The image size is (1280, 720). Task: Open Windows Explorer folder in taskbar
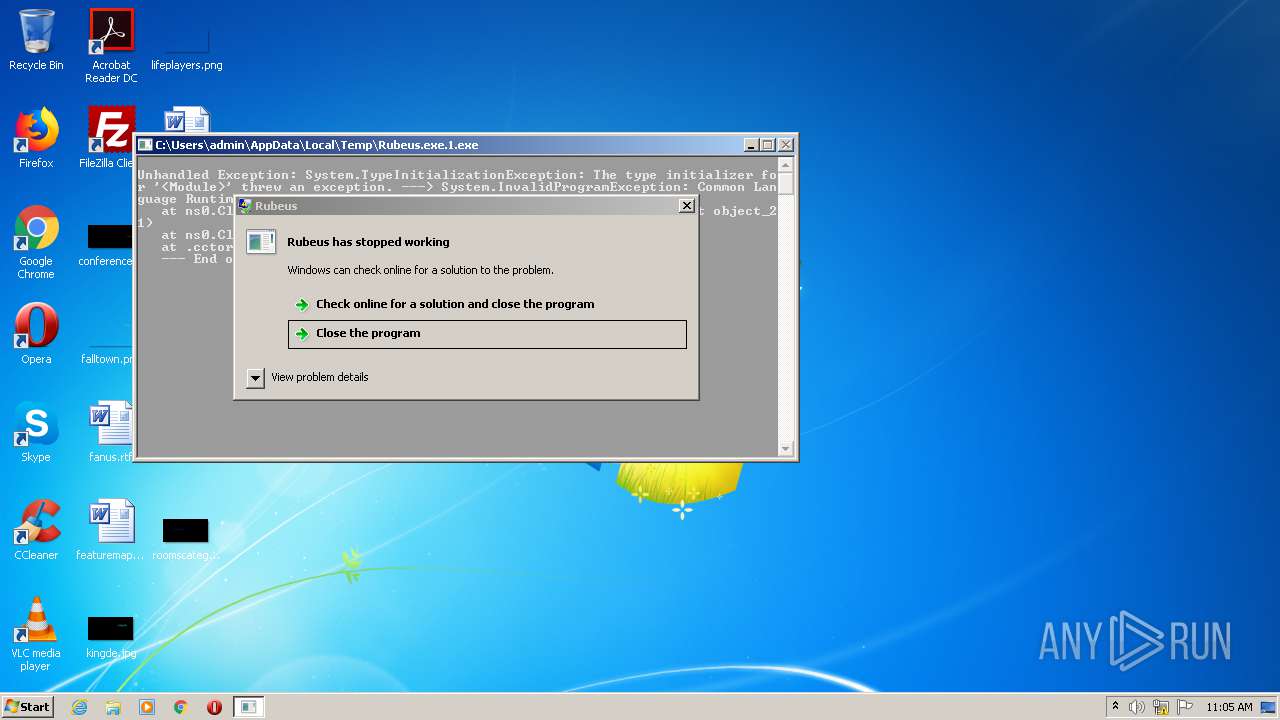113,707
